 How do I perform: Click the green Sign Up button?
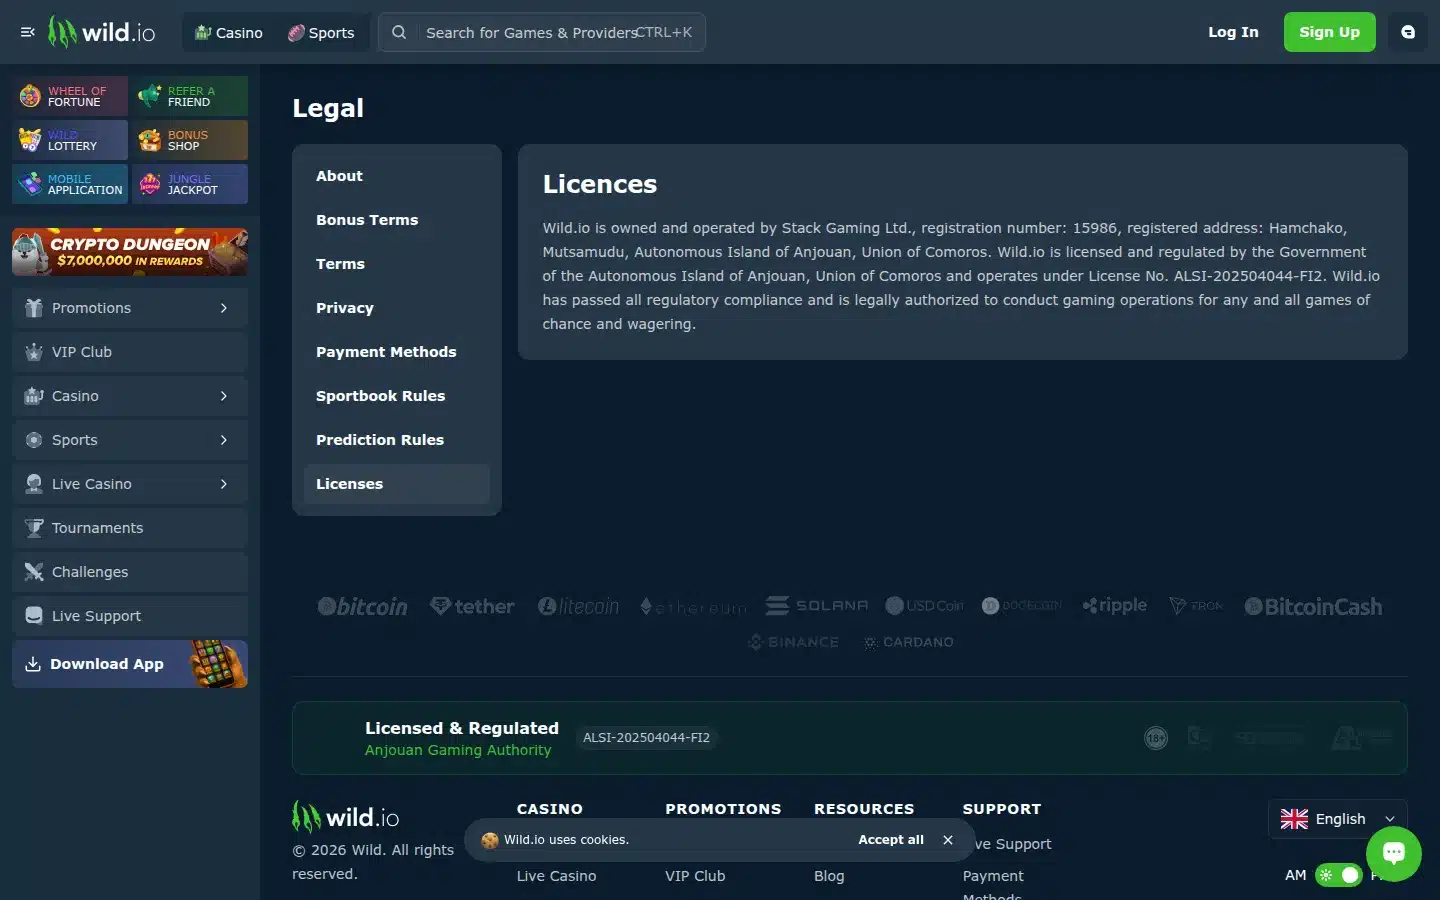(x=1329, y=32)
